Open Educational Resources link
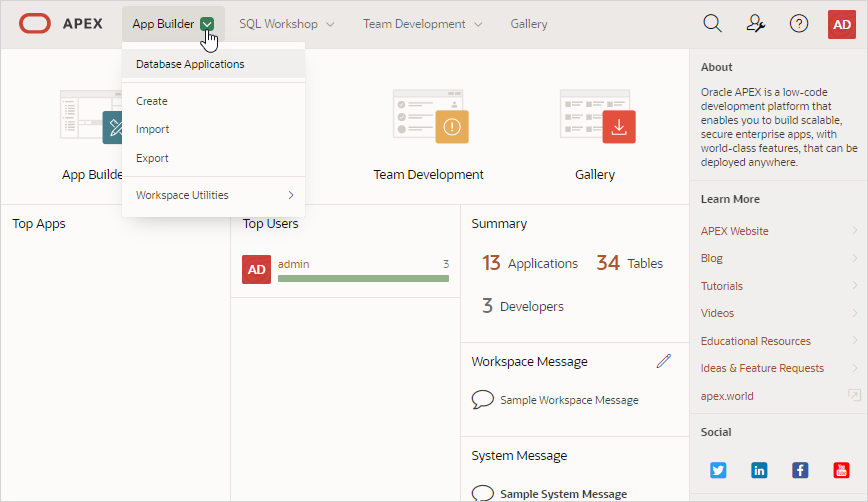 [x=755, y=341]
